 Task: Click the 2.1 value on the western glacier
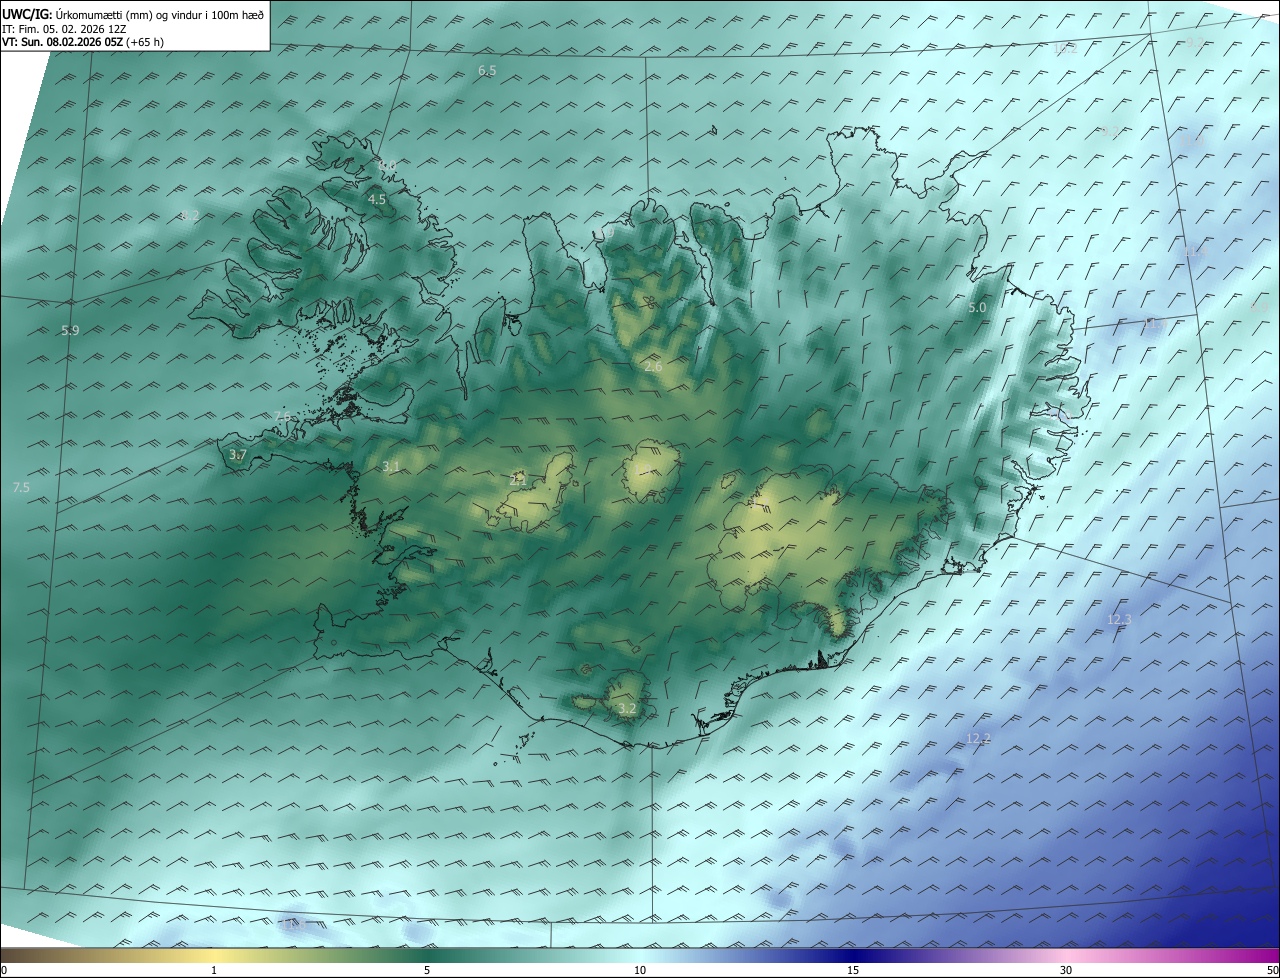(x=518, y=479)
